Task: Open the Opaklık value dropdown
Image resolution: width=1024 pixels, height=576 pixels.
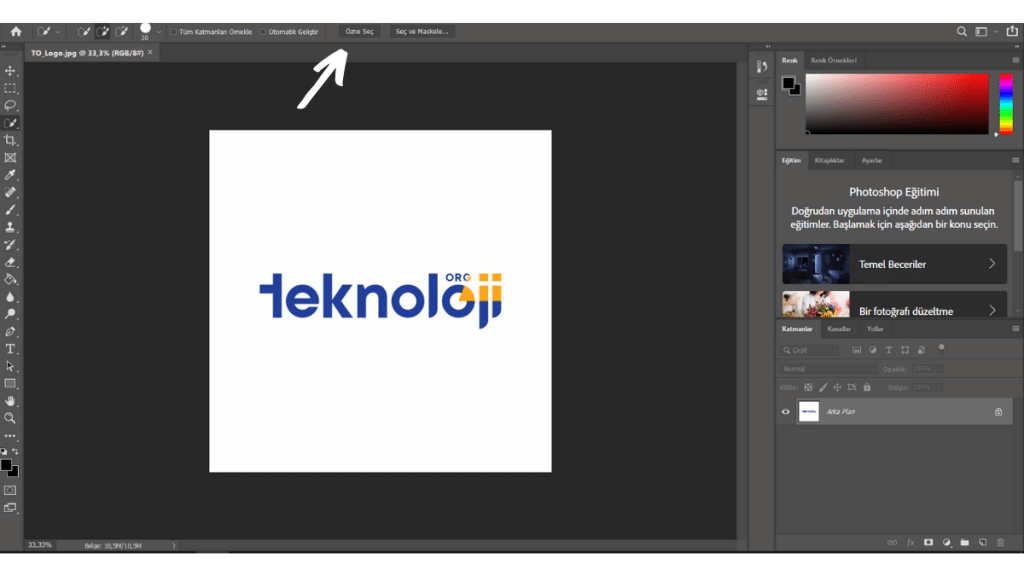Action: [939, 369]
